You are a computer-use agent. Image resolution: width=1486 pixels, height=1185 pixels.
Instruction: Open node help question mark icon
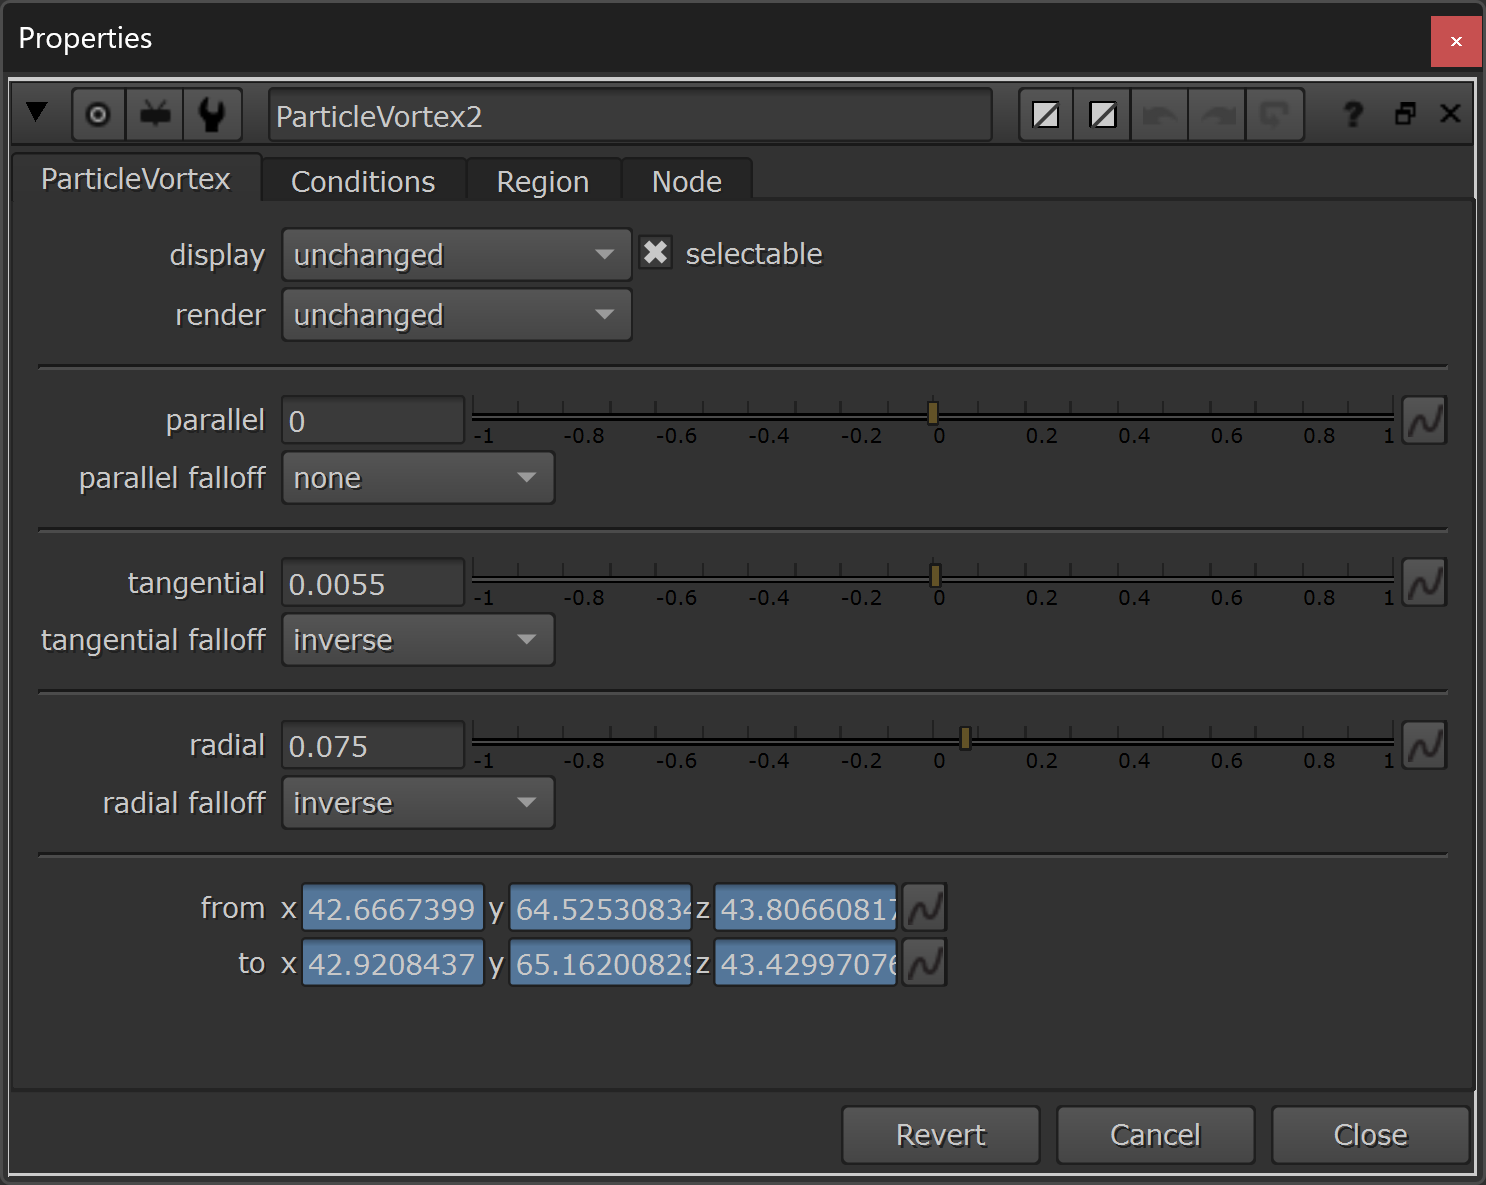(x=1353, y=114)
